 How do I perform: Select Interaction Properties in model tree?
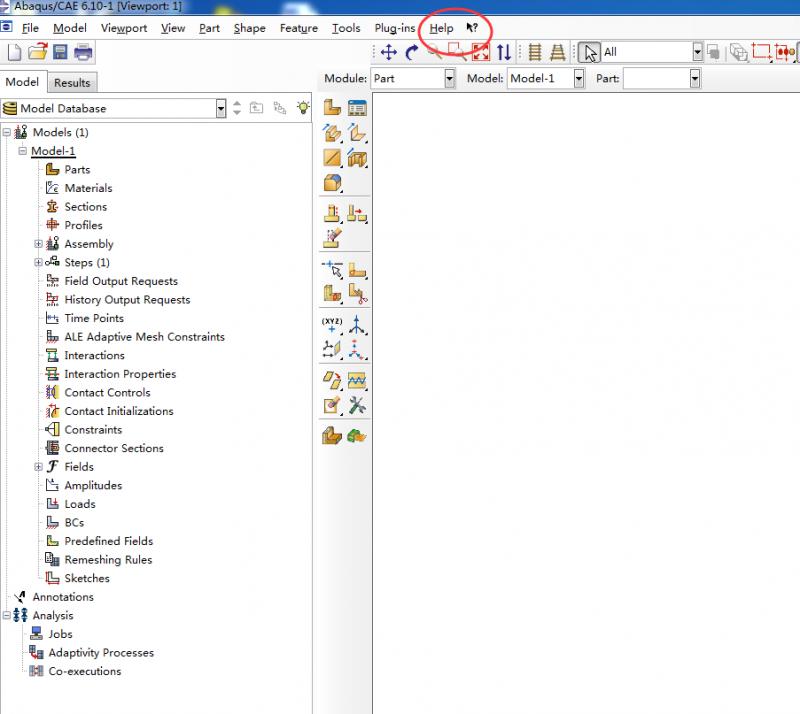pos(120,374)
